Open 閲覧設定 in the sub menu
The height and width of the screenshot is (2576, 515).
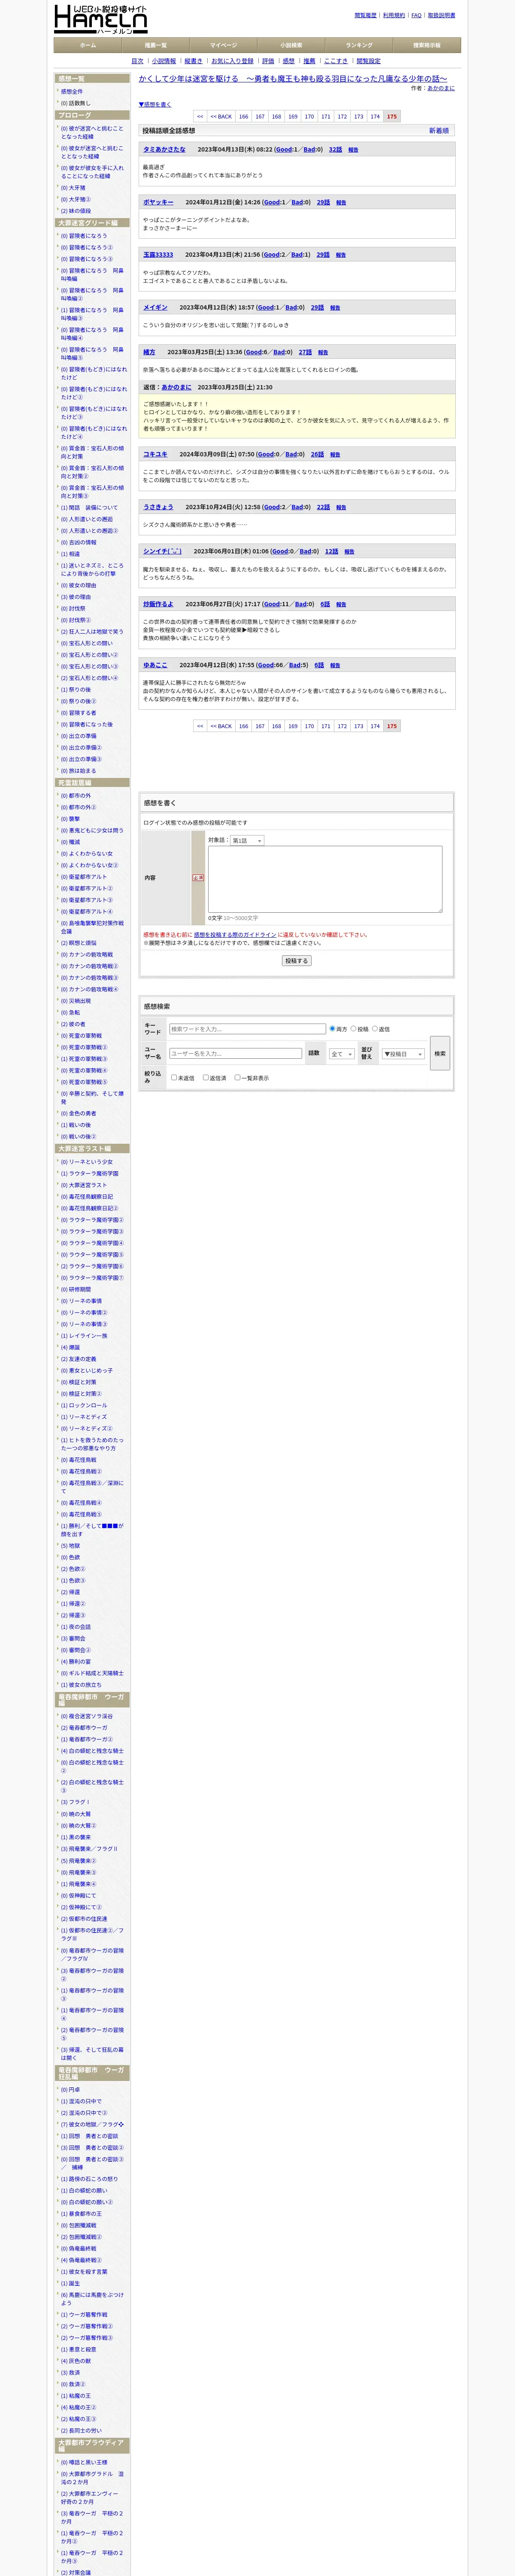point(369,61)
